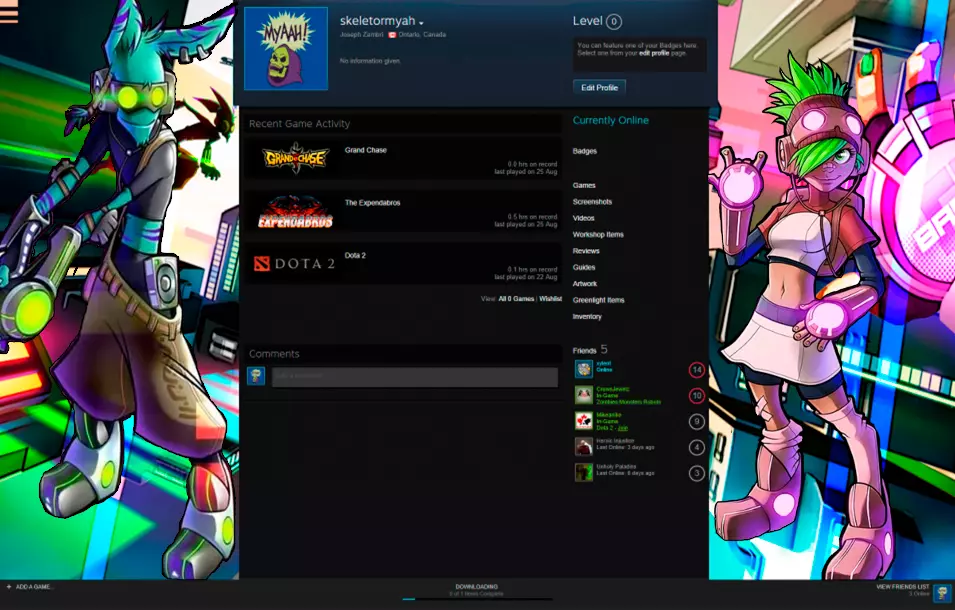
Task: Open the Inventory section
Action: 587,317
